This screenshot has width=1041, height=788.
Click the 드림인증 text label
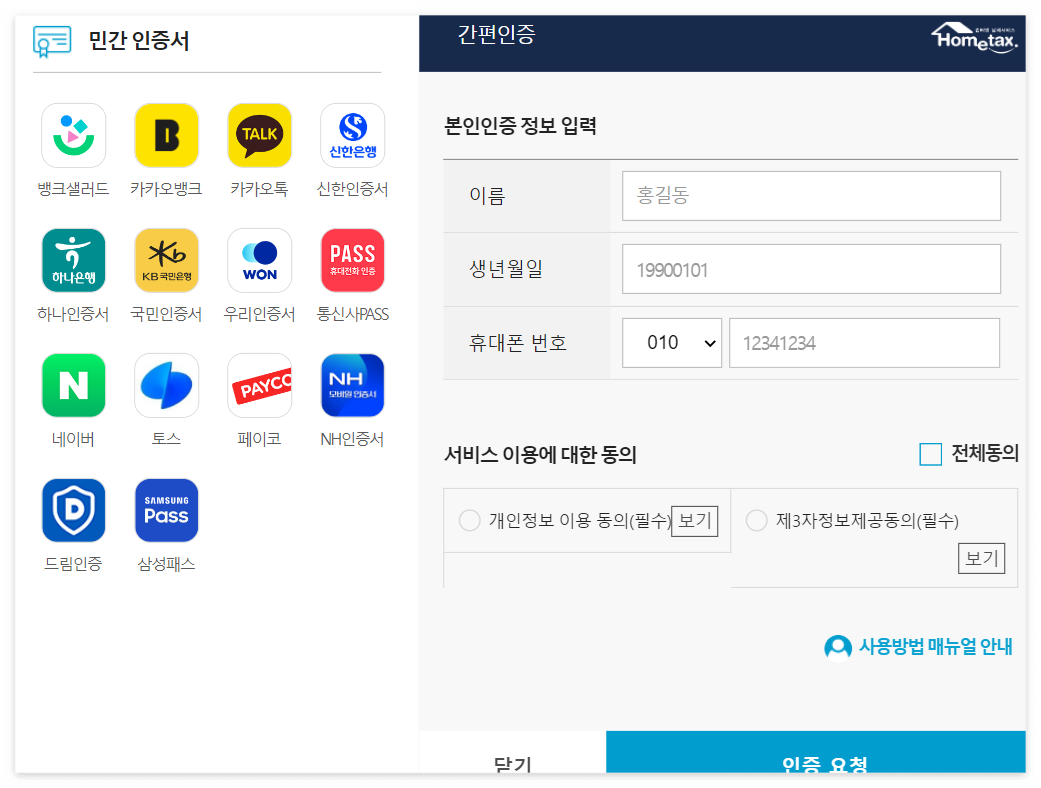pos(73,564)
